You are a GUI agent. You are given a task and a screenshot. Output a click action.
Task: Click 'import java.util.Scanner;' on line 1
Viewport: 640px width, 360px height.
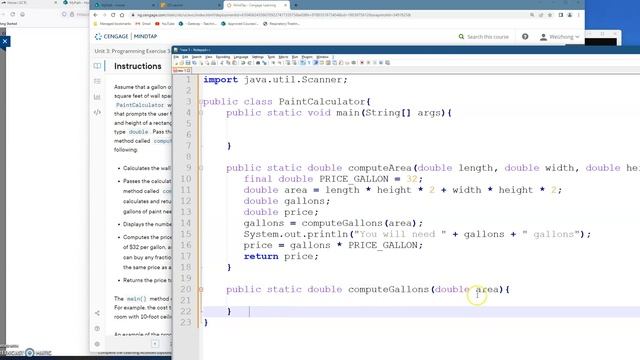[276, 80]
